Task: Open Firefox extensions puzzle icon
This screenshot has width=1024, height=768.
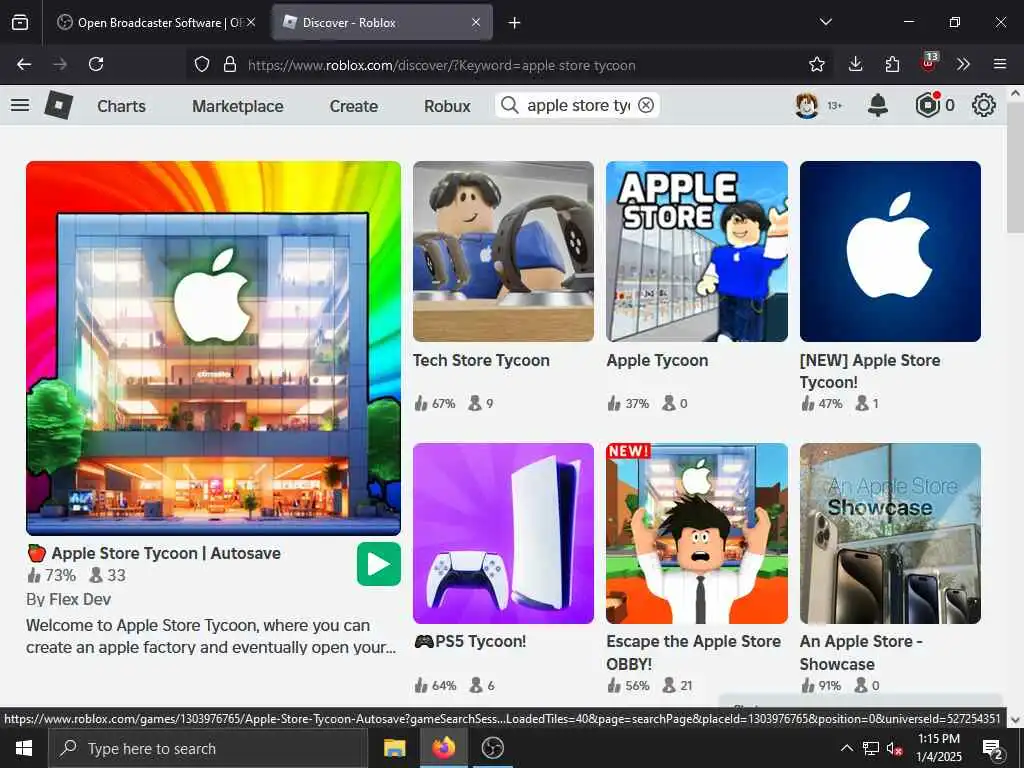Action: pos(892,64)
